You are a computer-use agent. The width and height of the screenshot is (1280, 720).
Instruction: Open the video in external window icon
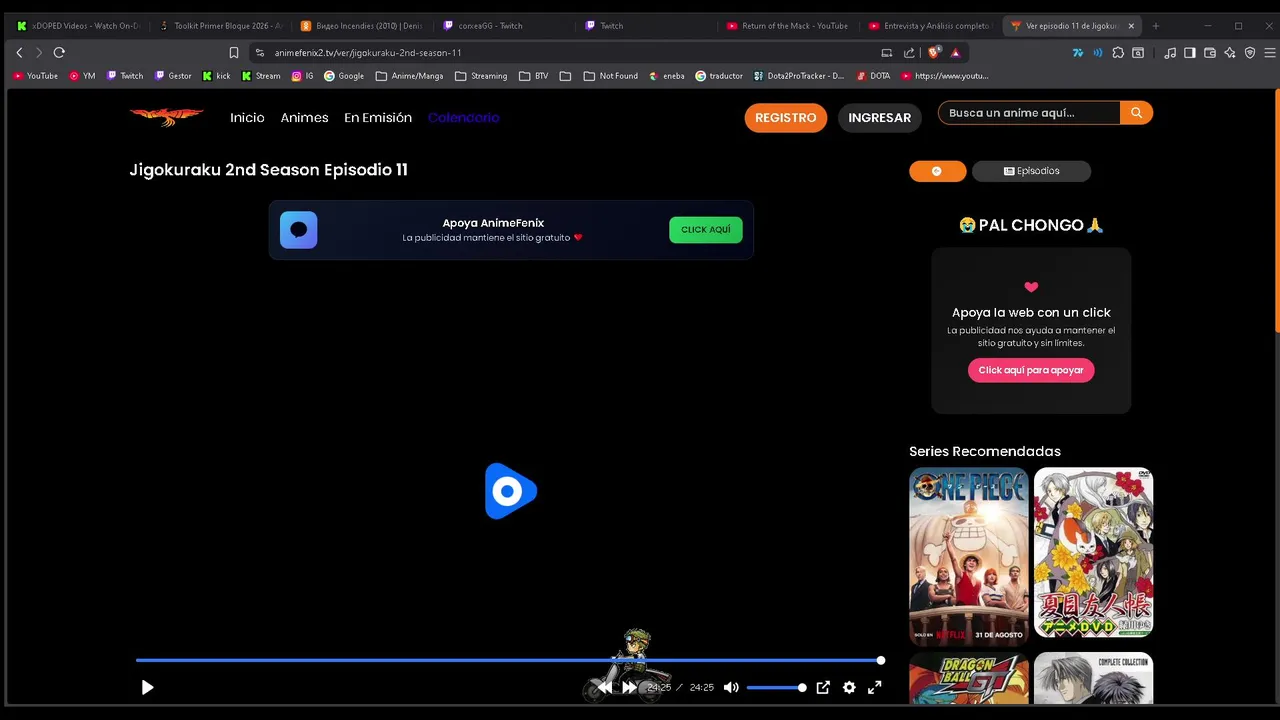[x=823, y=687]
